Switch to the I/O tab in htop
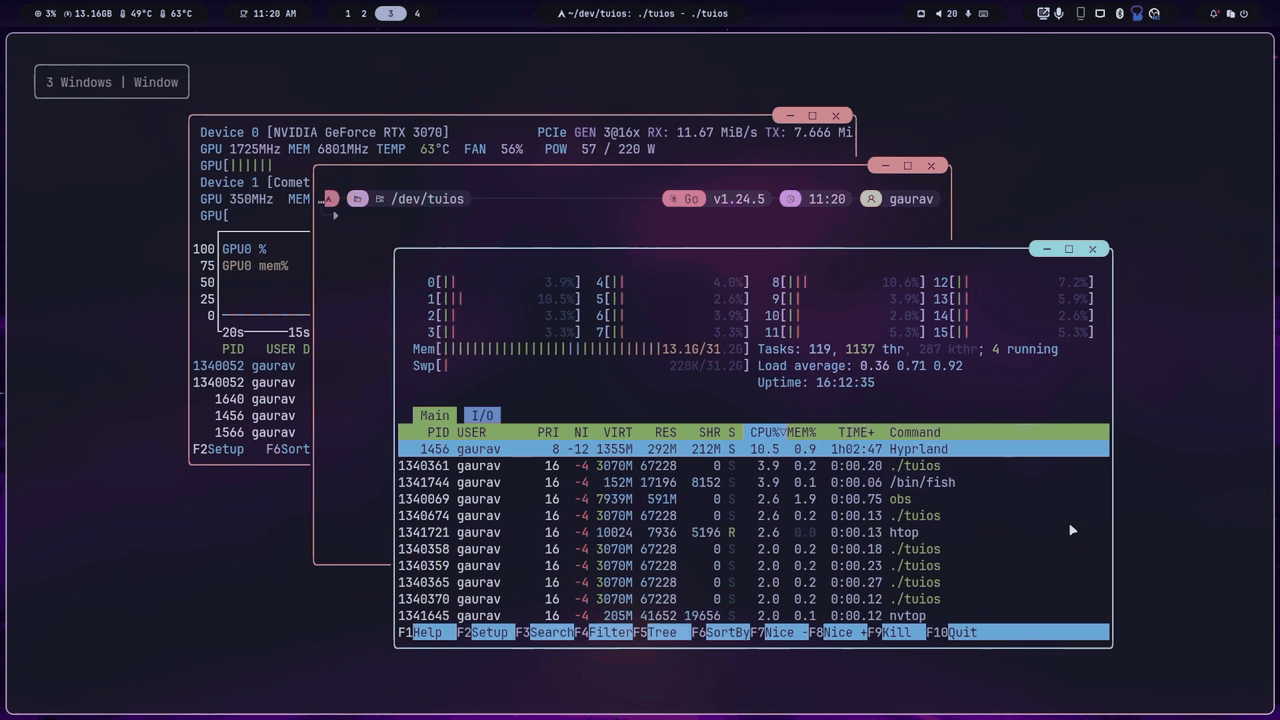Image resolution: width=1280 pixels, height=720 pixels. coord(482,415)
